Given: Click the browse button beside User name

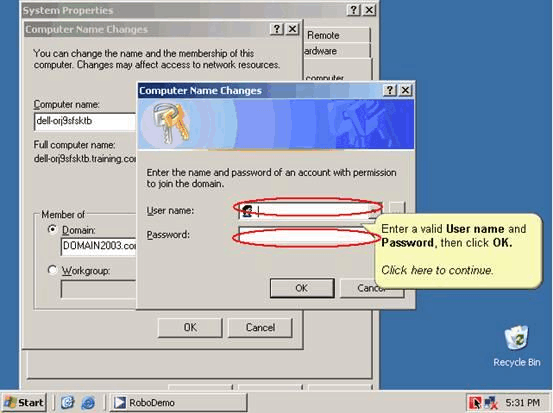Looking at the screenshot, I should tap(397, 208).
